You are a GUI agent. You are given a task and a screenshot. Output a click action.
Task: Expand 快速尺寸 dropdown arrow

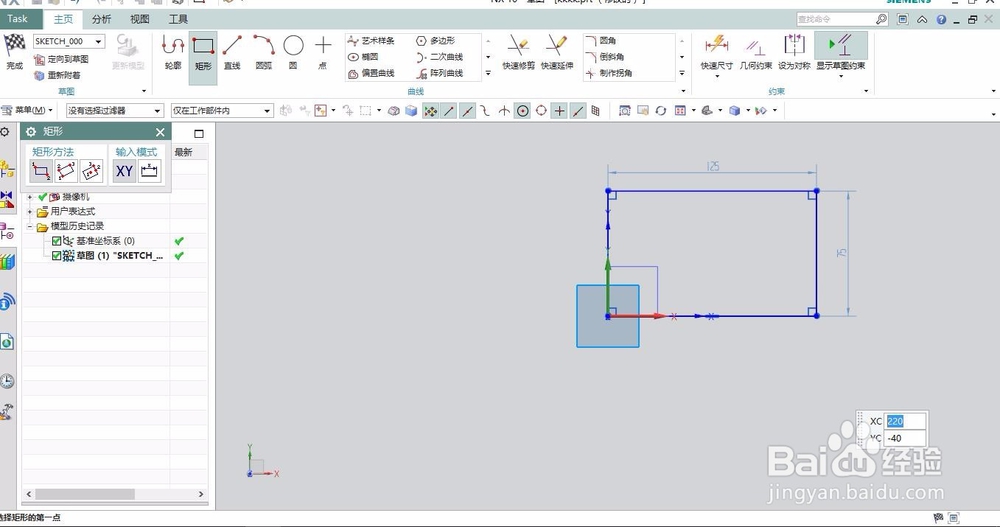[716, 77]
